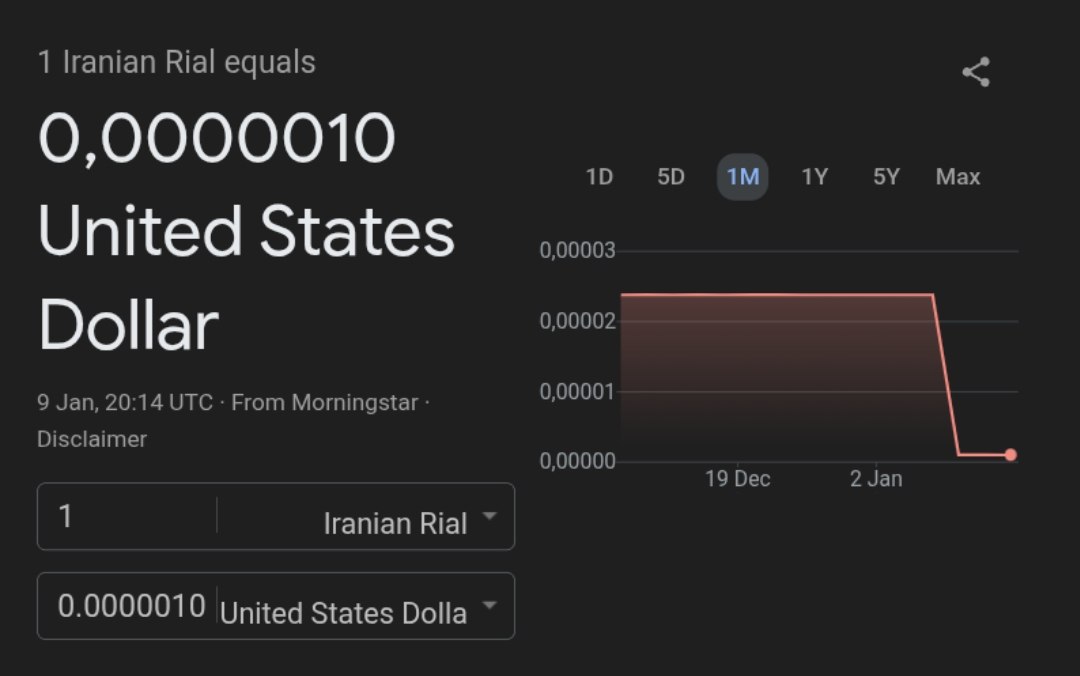Display the Max time range
The height and width of the screenshot is (676, 1080).
pyautogui.click(x=957, y=176)
